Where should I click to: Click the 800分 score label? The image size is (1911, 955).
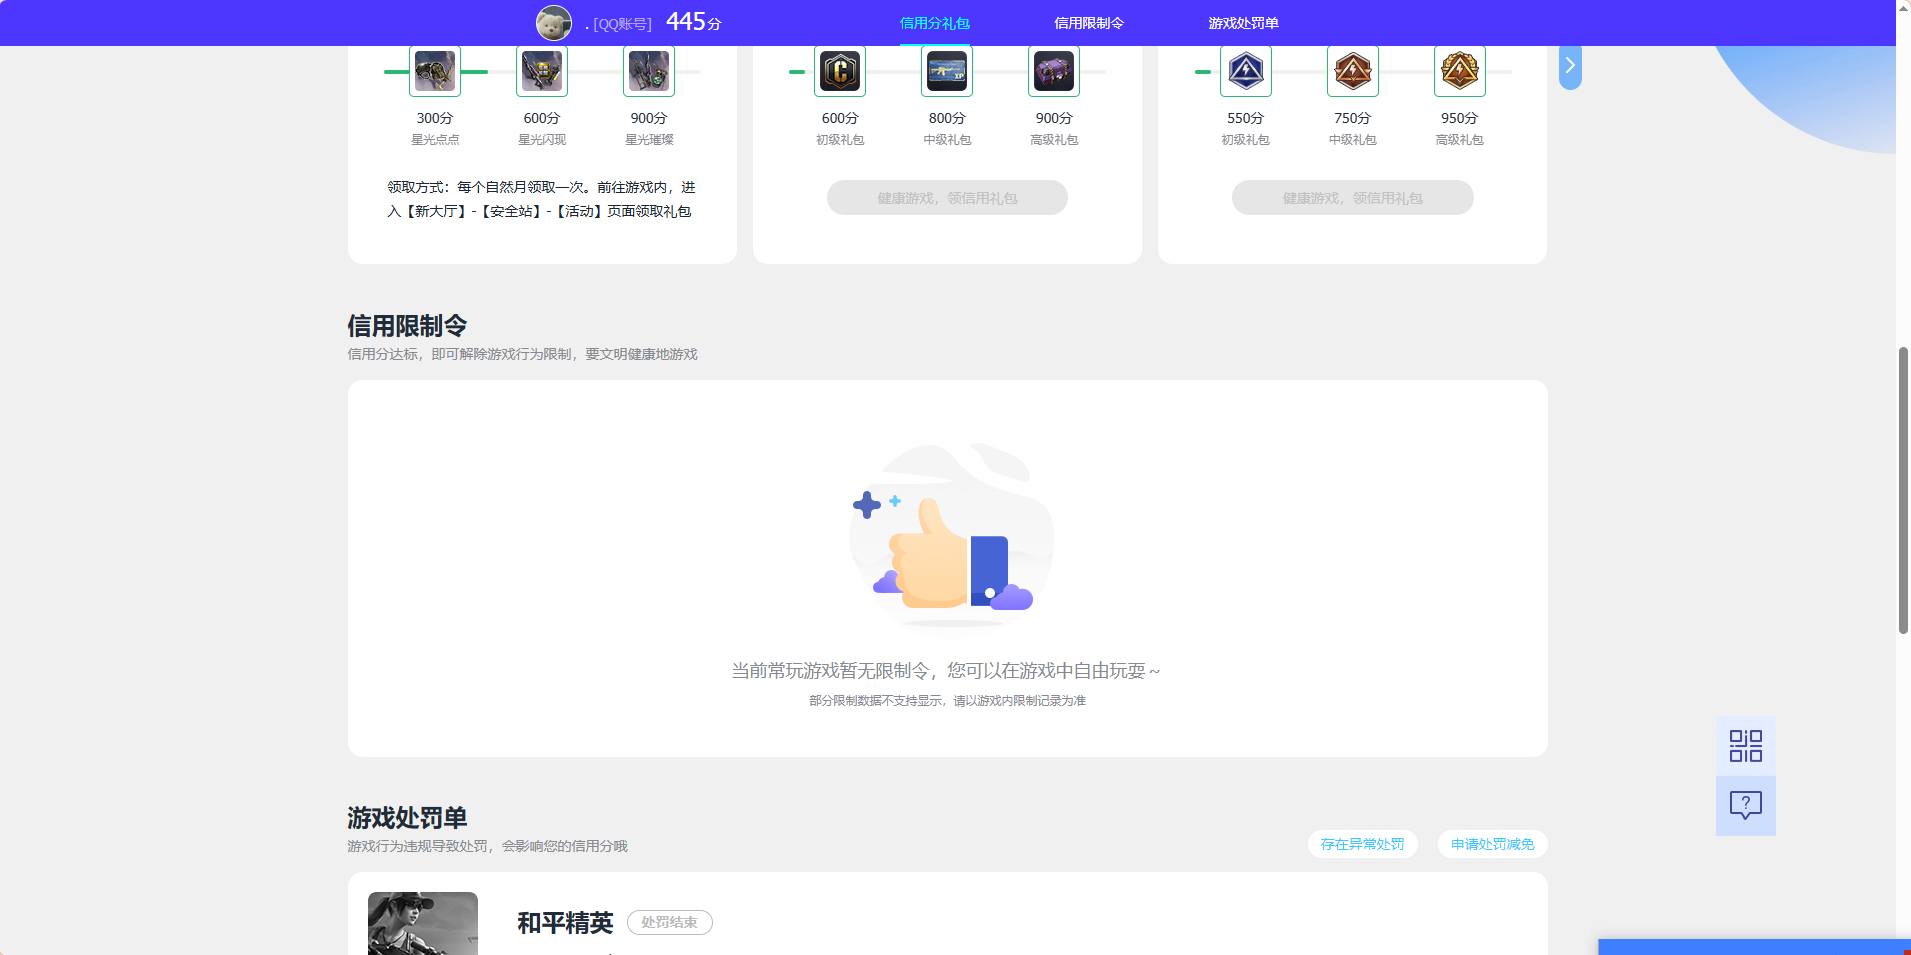(x=947, y=118)
